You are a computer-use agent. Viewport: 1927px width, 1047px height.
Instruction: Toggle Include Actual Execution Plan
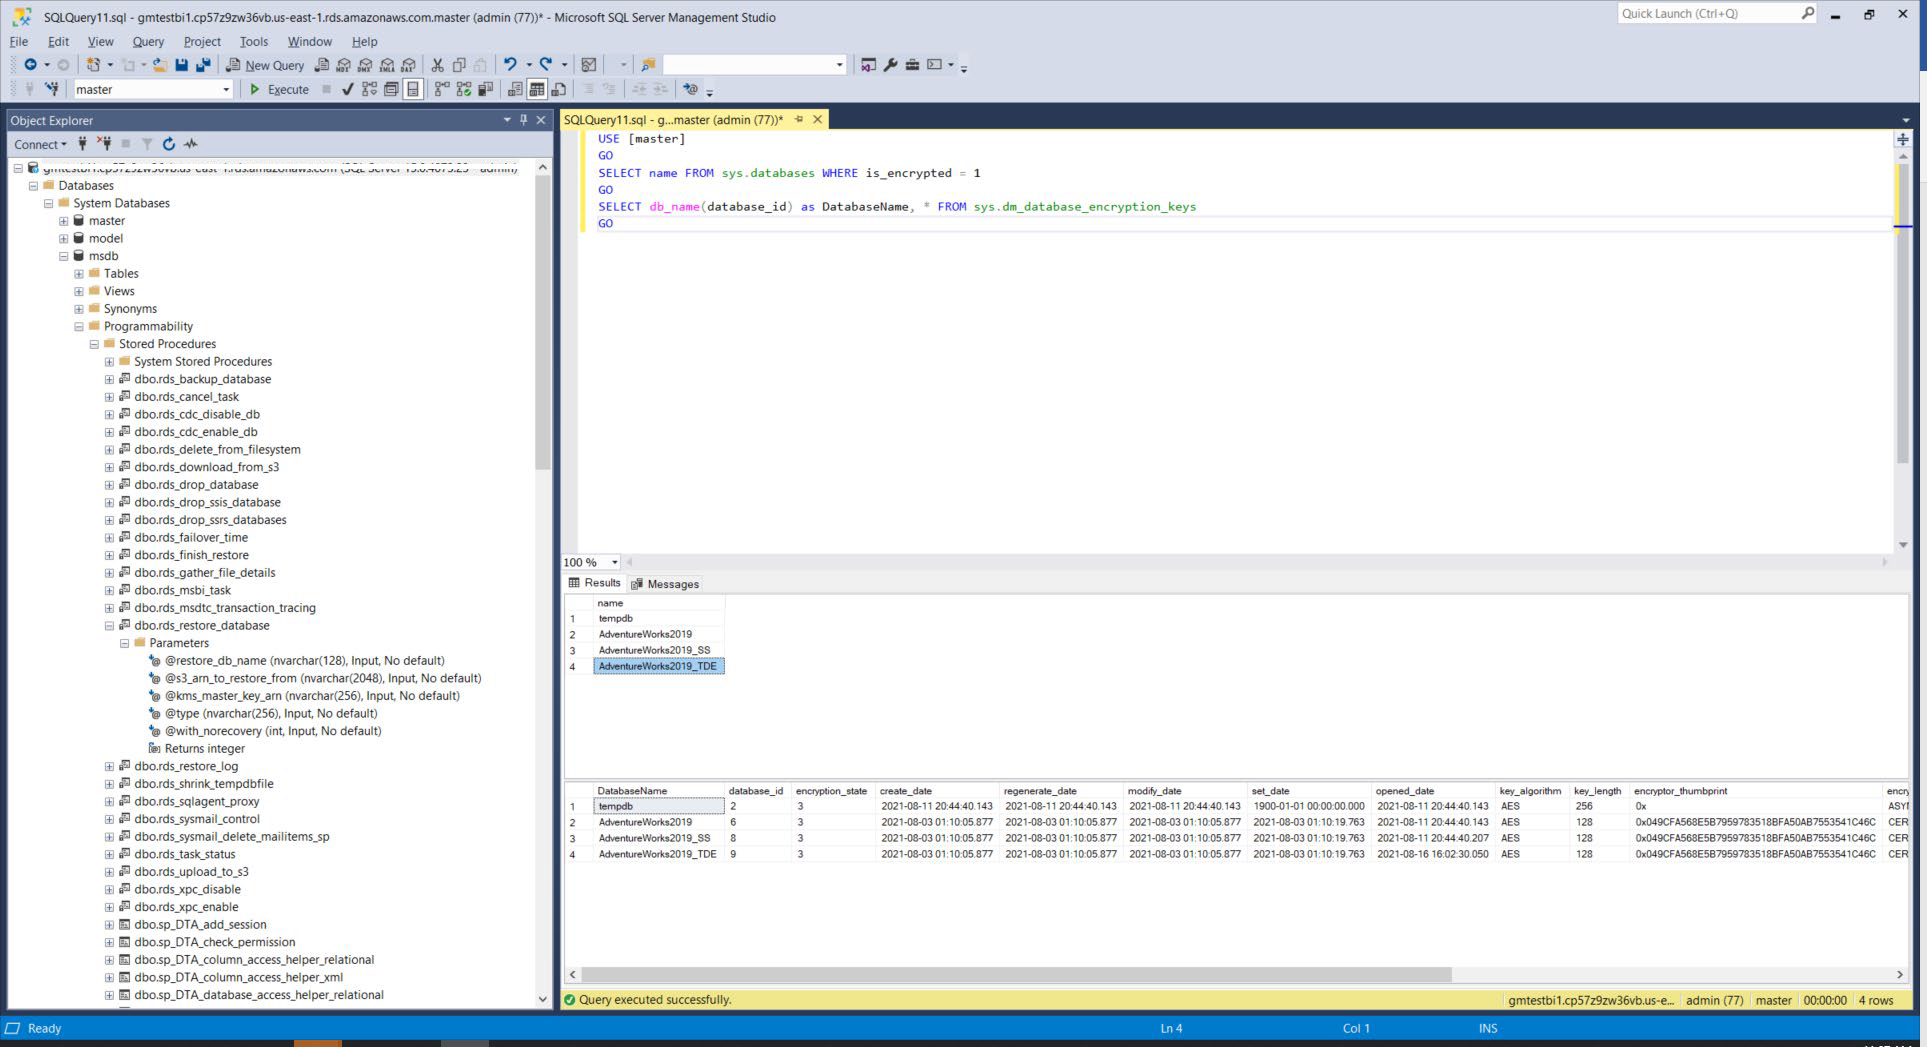click(441, 90)
